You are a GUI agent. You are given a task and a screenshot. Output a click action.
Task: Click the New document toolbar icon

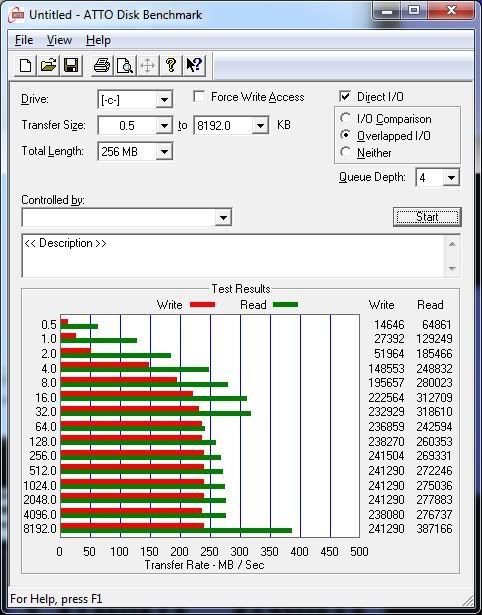pos(25,65)
